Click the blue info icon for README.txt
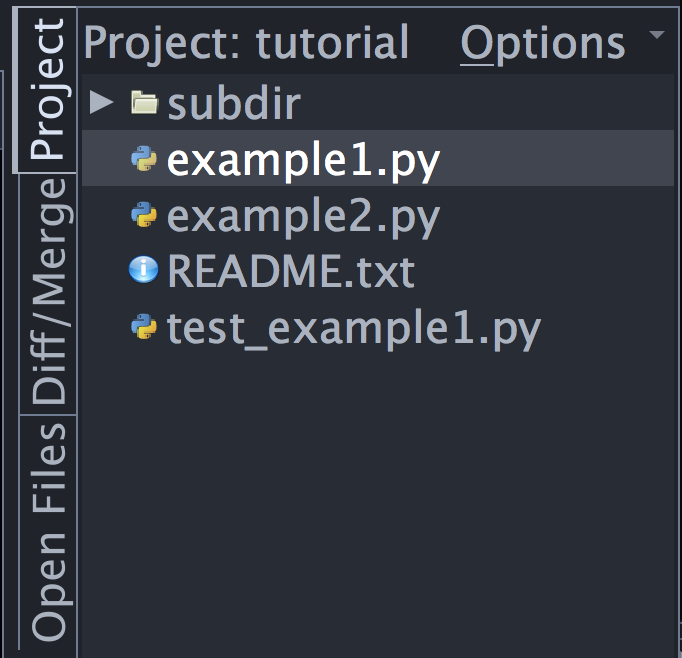 click(x=145, y=270)
